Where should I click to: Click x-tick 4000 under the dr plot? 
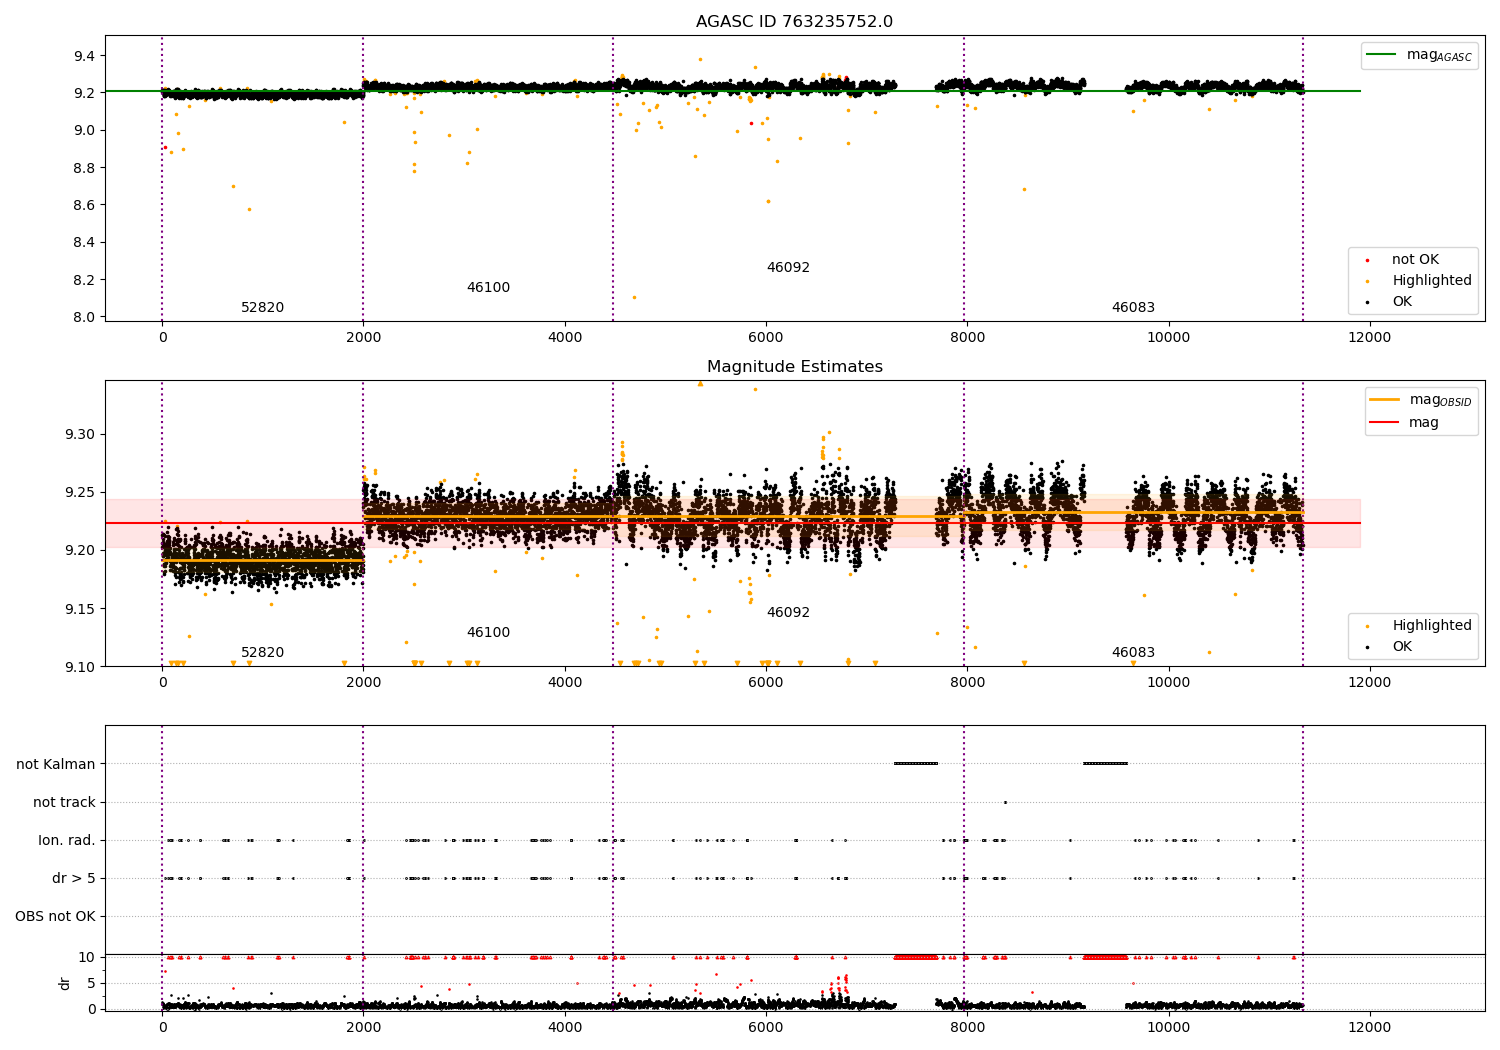pyautogui.click(x=565, y=1028)
